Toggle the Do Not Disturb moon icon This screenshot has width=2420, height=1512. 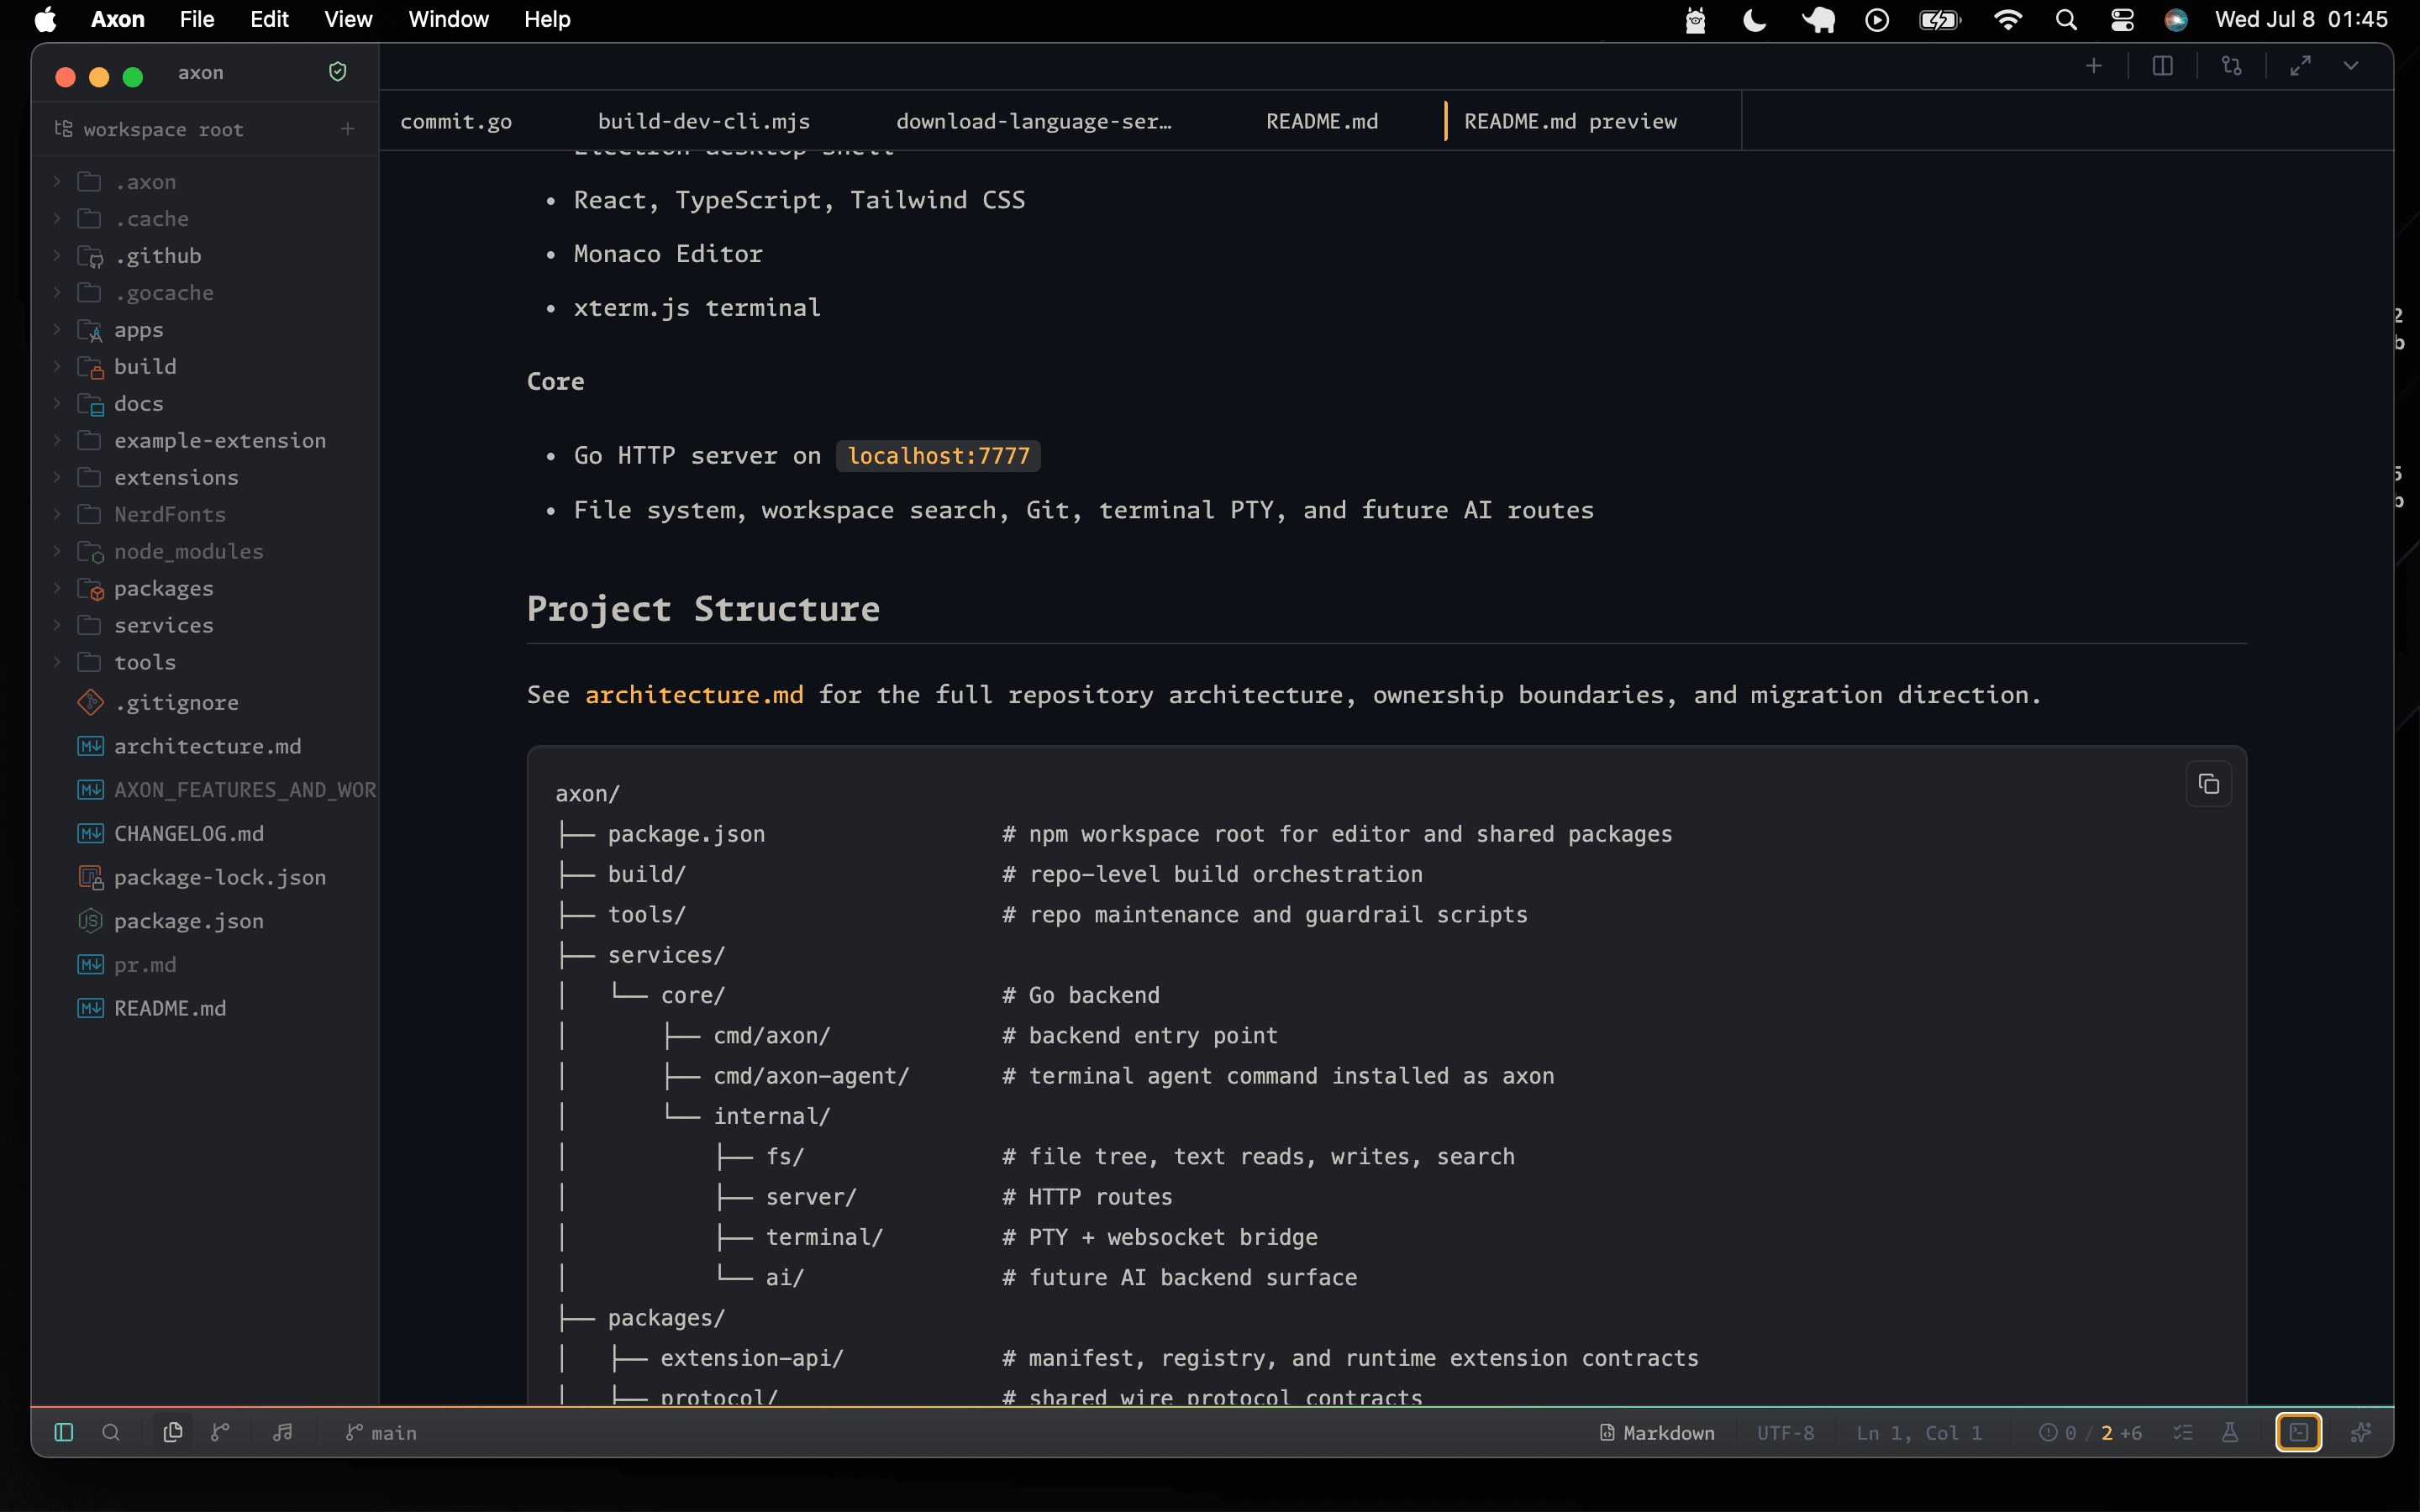(1755, 19)
